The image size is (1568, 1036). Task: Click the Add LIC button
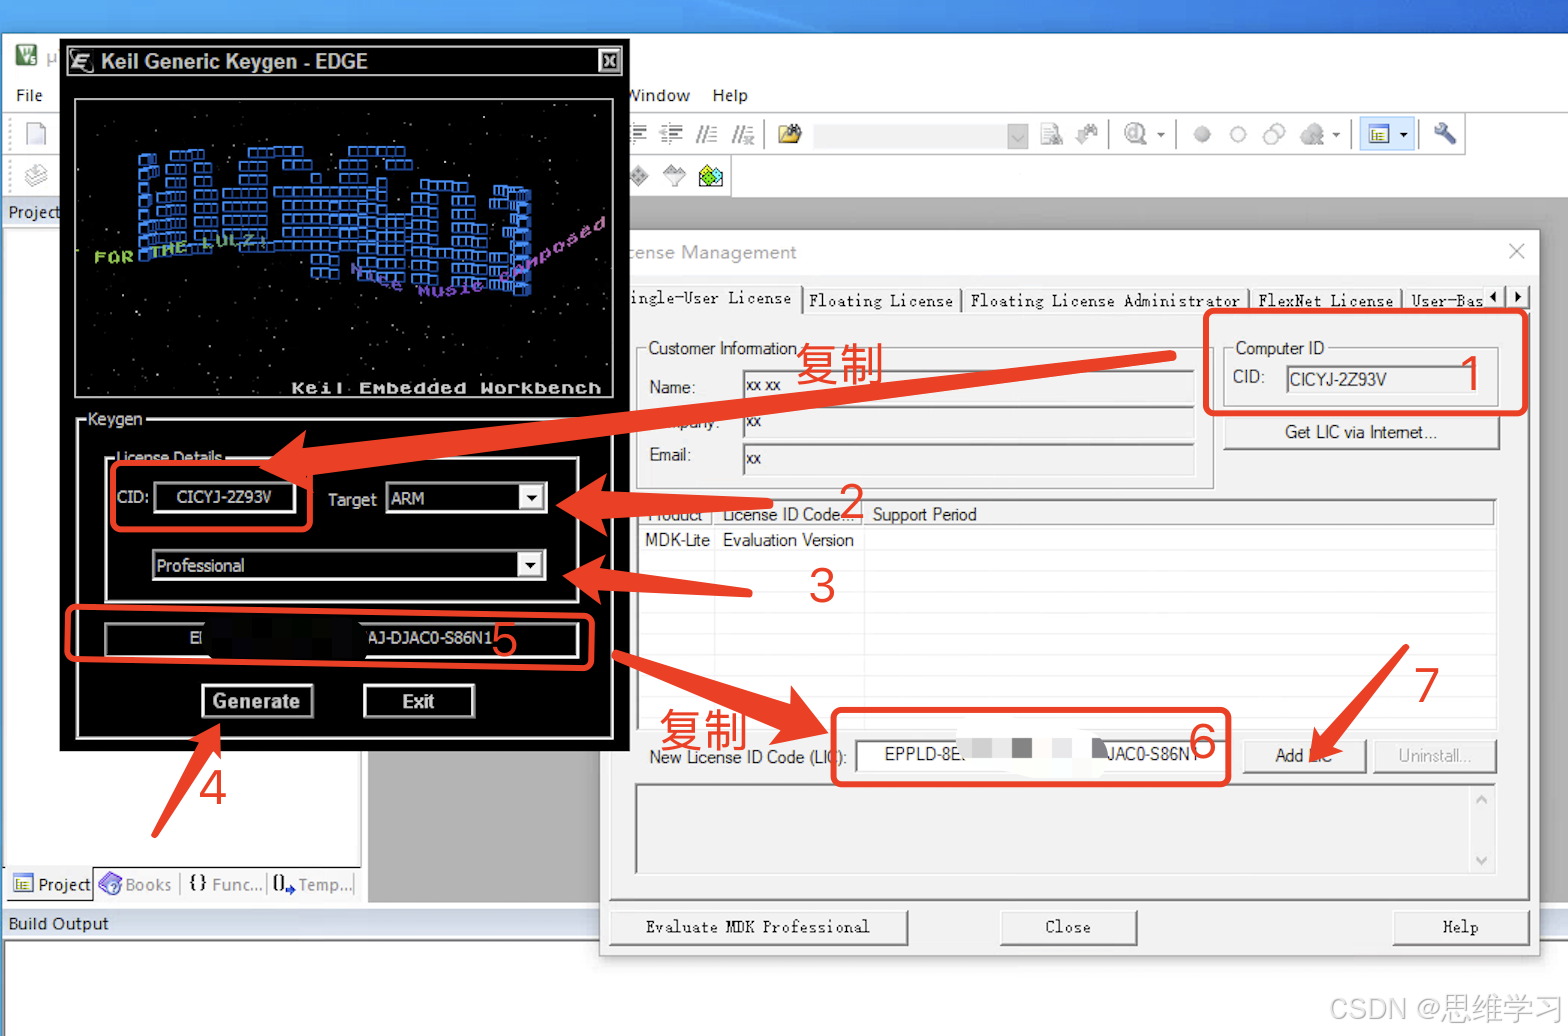1304,756
